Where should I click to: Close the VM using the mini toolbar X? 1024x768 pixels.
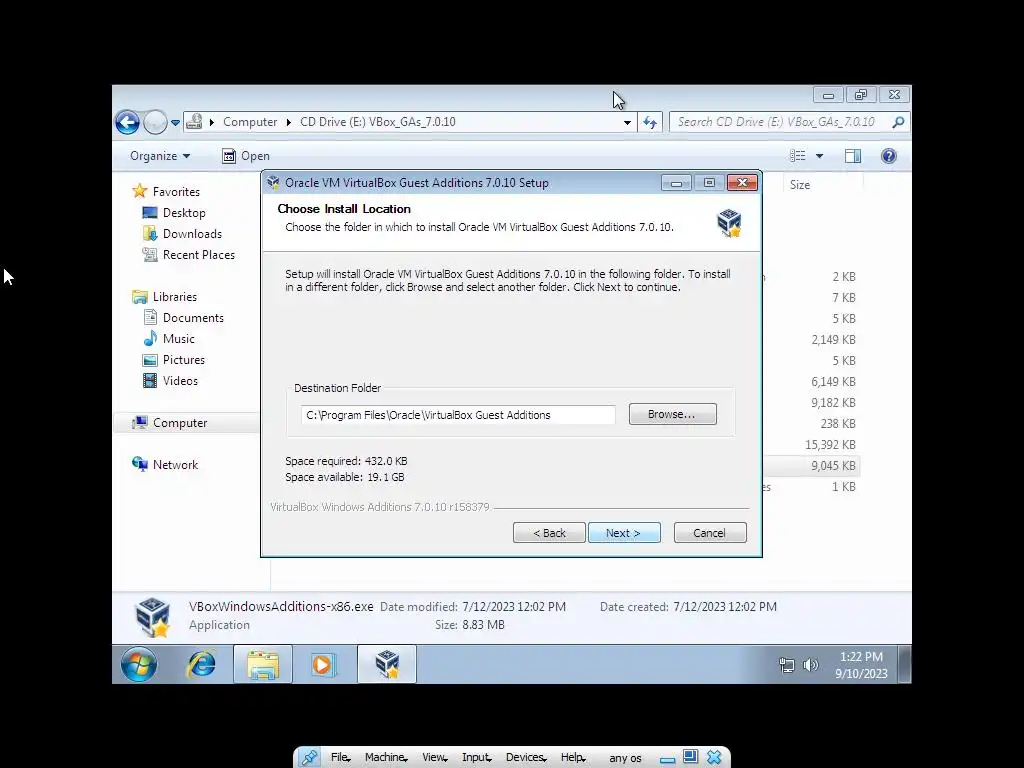coord(714,758)
